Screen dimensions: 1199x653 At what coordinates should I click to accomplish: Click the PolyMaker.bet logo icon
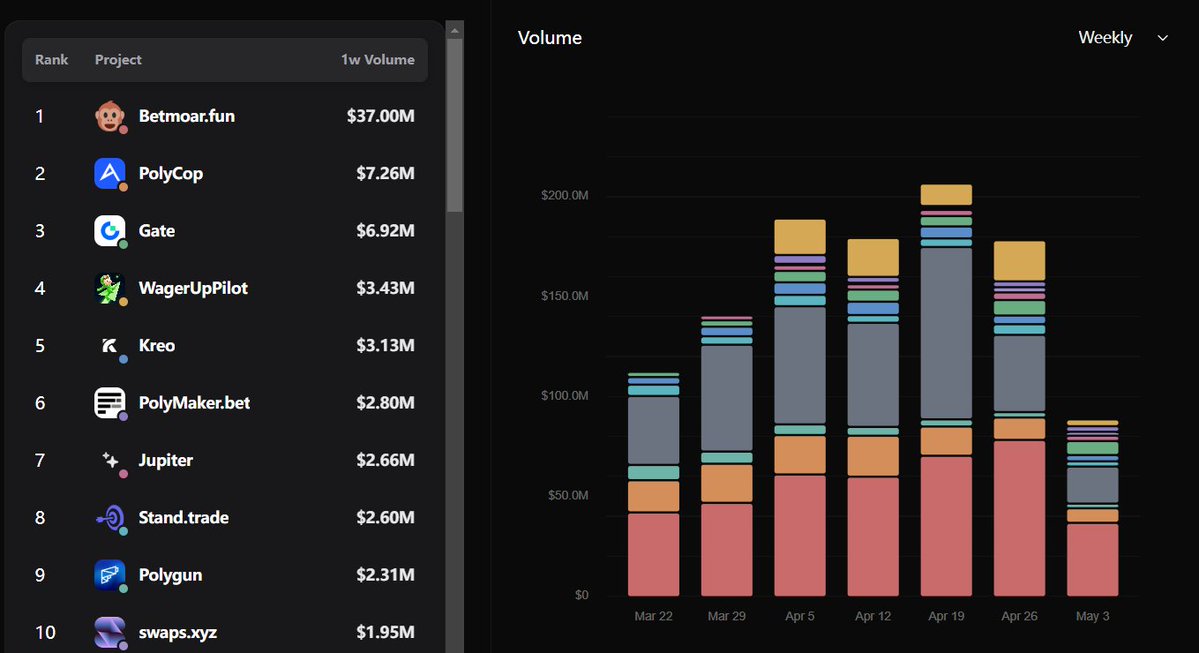(109, 403)
